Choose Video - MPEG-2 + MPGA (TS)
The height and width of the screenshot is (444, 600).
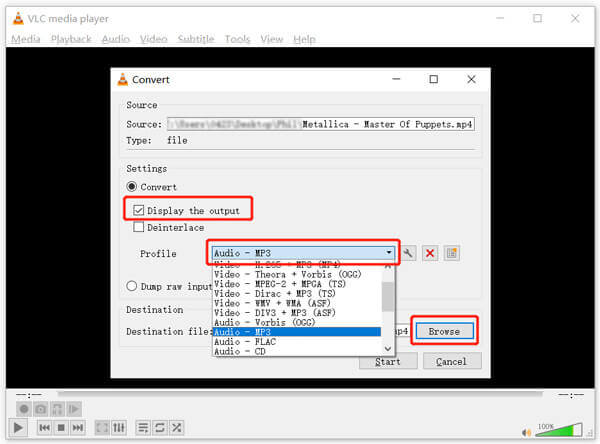(297, 284)
